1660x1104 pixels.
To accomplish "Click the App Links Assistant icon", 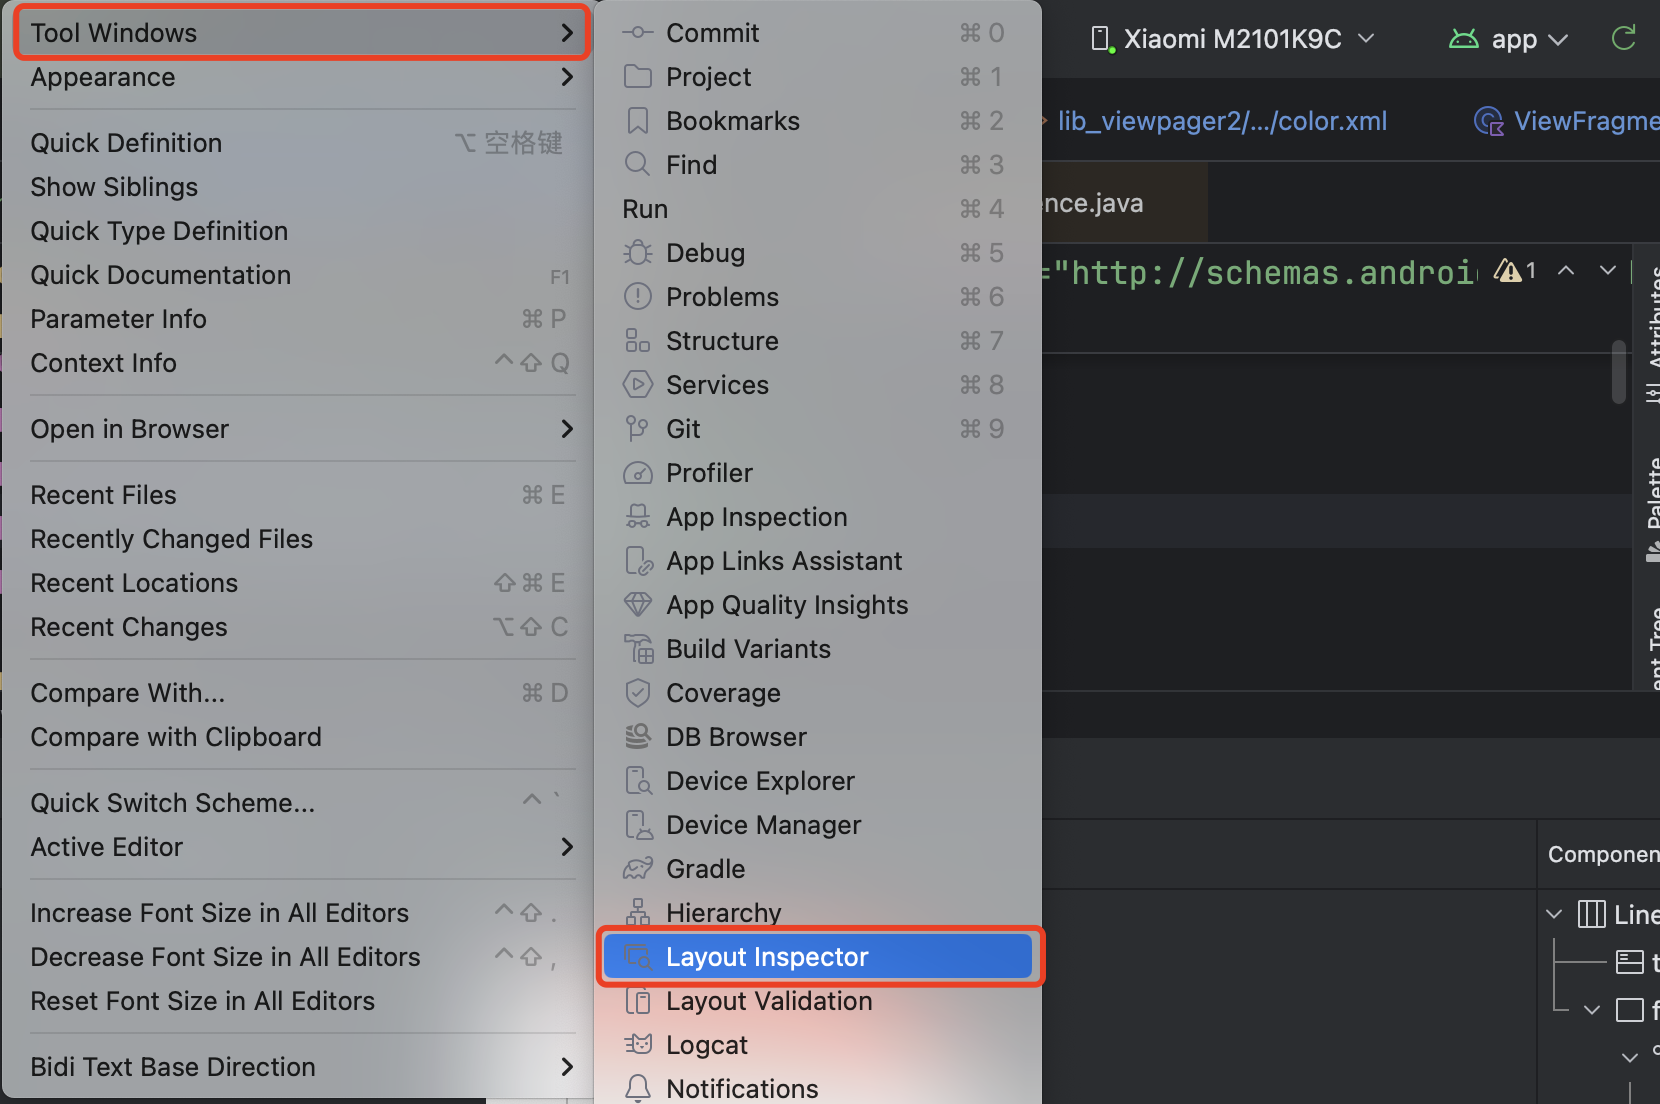I will point(637,561).
